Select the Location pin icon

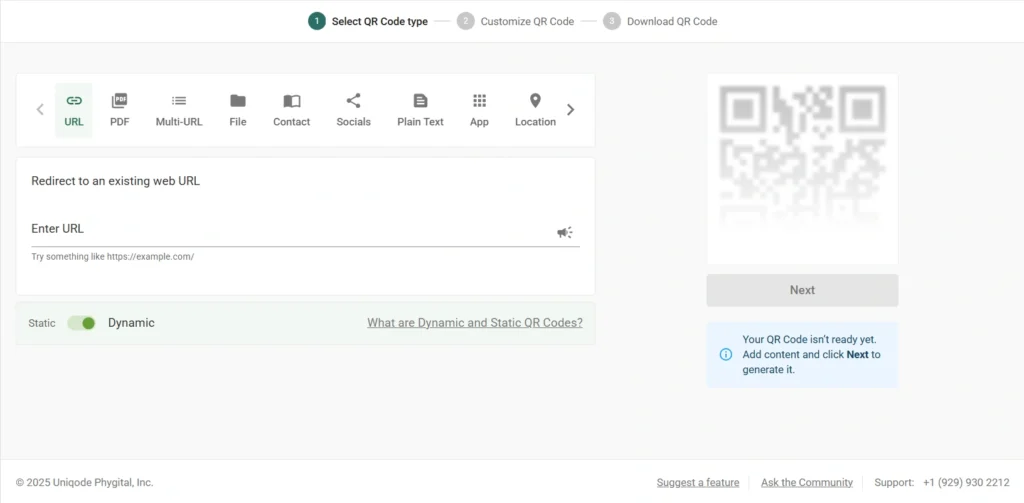pyautogui.click(x=536, y=101)
